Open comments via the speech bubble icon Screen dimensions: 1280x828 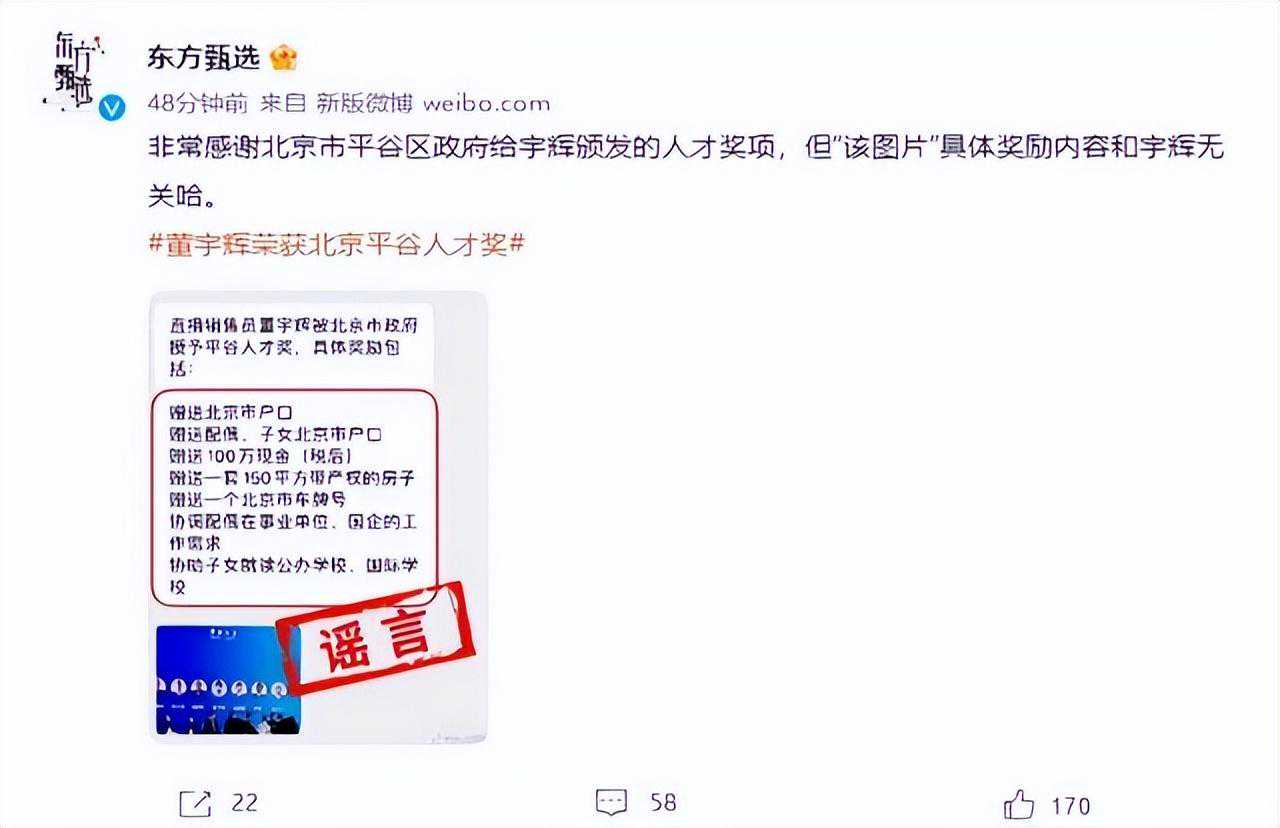(611, 802)
